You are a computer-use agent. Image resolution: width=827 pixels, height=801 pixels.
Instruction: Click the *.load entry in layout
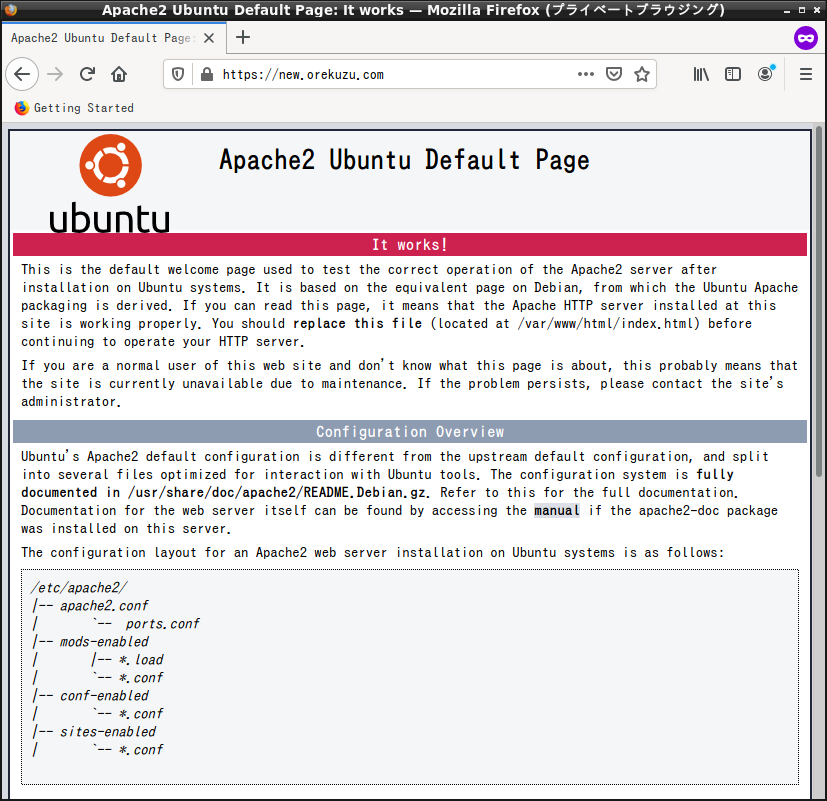pyautogui.click(x=141, y=660)
